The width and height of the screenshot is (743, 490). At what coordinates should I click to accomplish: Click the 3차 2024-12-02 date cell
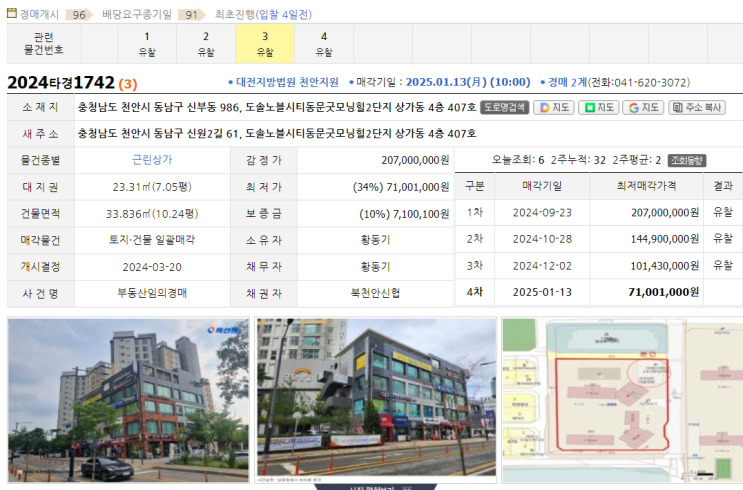click(542, 266)
